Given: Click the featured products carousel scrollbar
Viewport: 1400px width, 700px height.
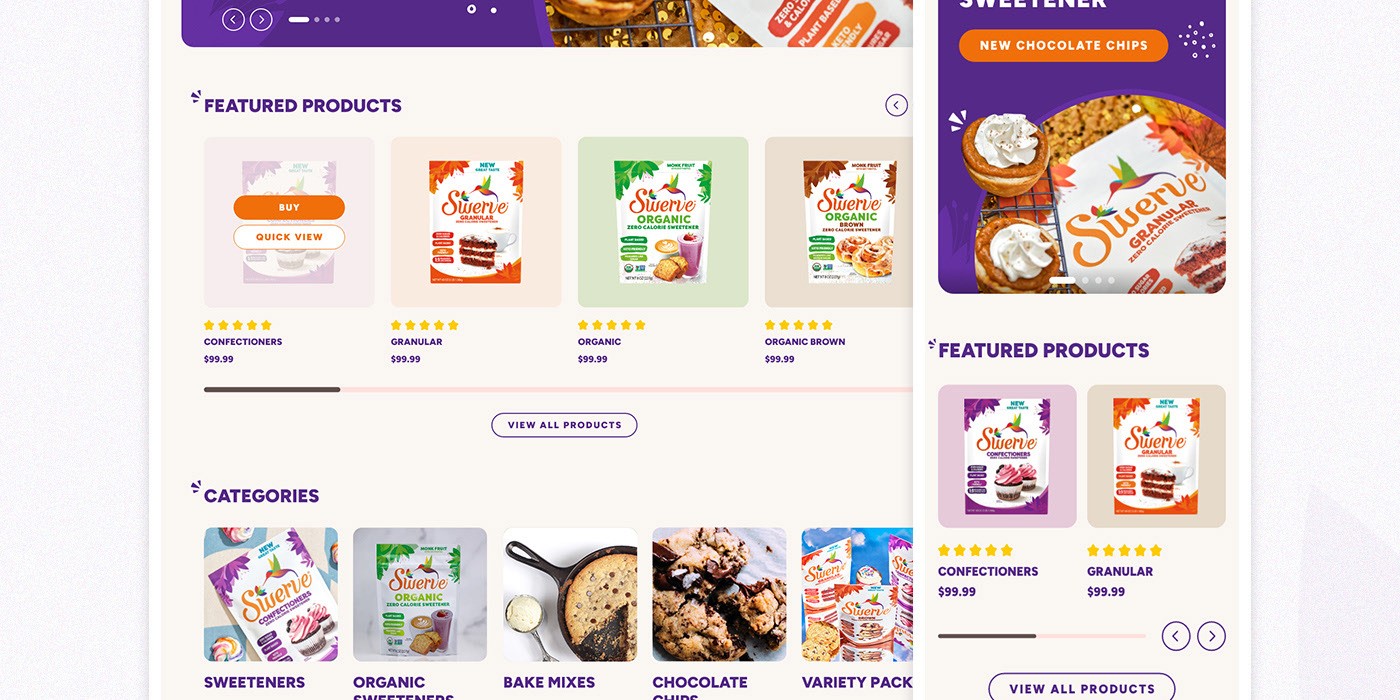Looking at the screenshot, I should [558, 389].
